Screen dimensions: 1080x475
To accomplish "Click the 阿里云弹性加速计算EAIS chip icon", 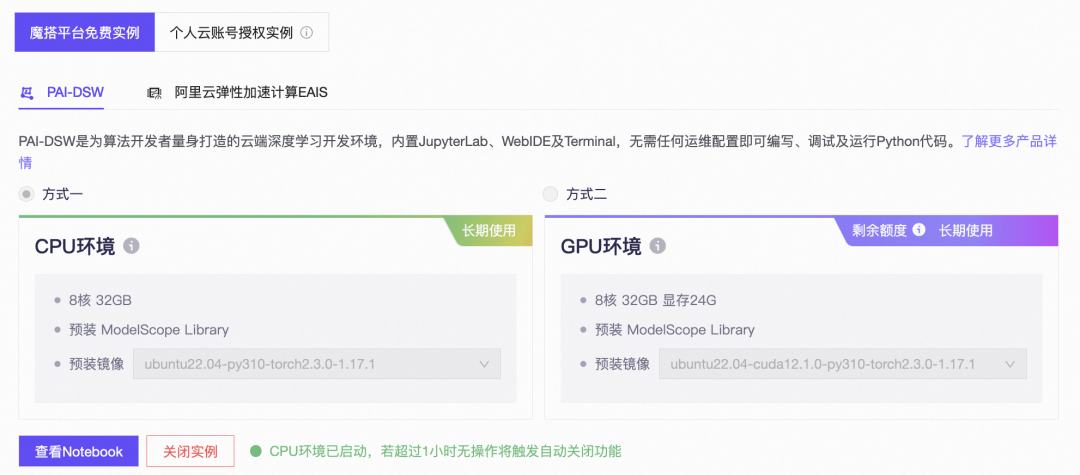I will [x=154, y=92].
